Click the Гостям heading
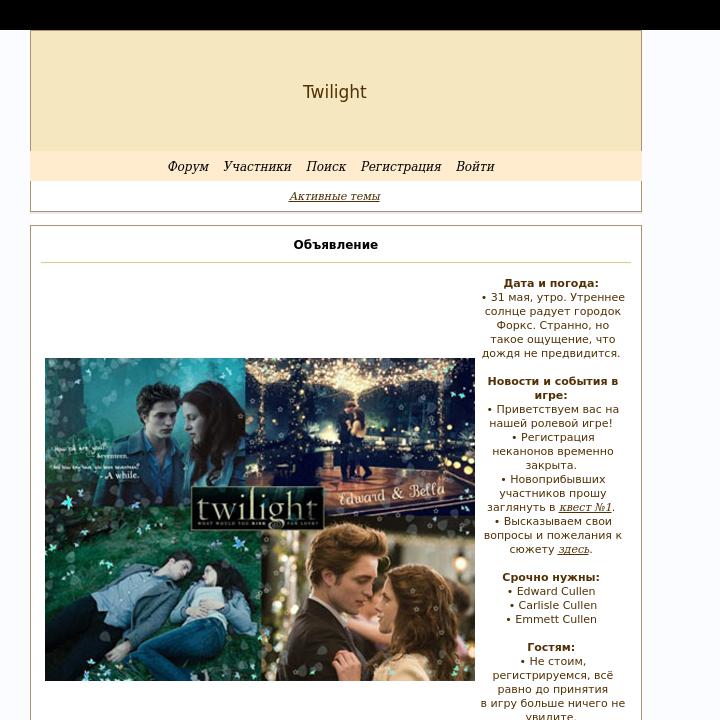The image size is (720, 720). pos(551,647)
